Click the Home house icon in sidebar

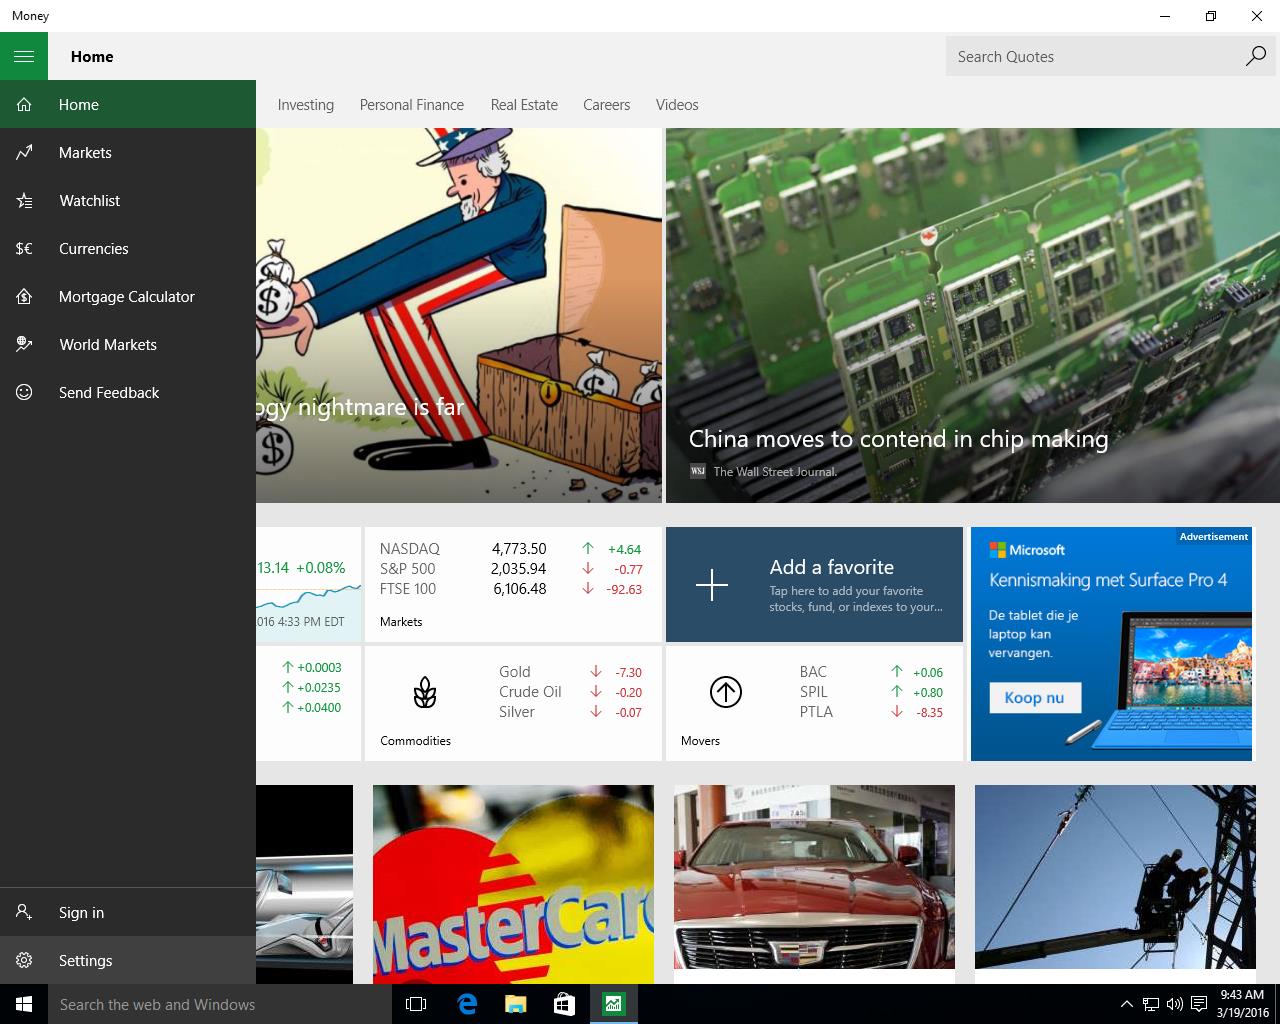click(x=24, y=104)
